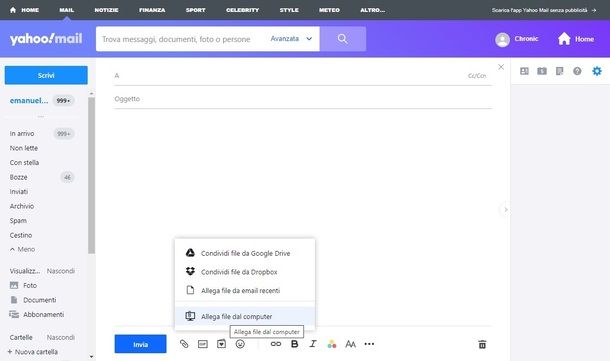The image size is (610, 361).
Task: Open the emoji smiley picker
Action: [x=240, y=344]
